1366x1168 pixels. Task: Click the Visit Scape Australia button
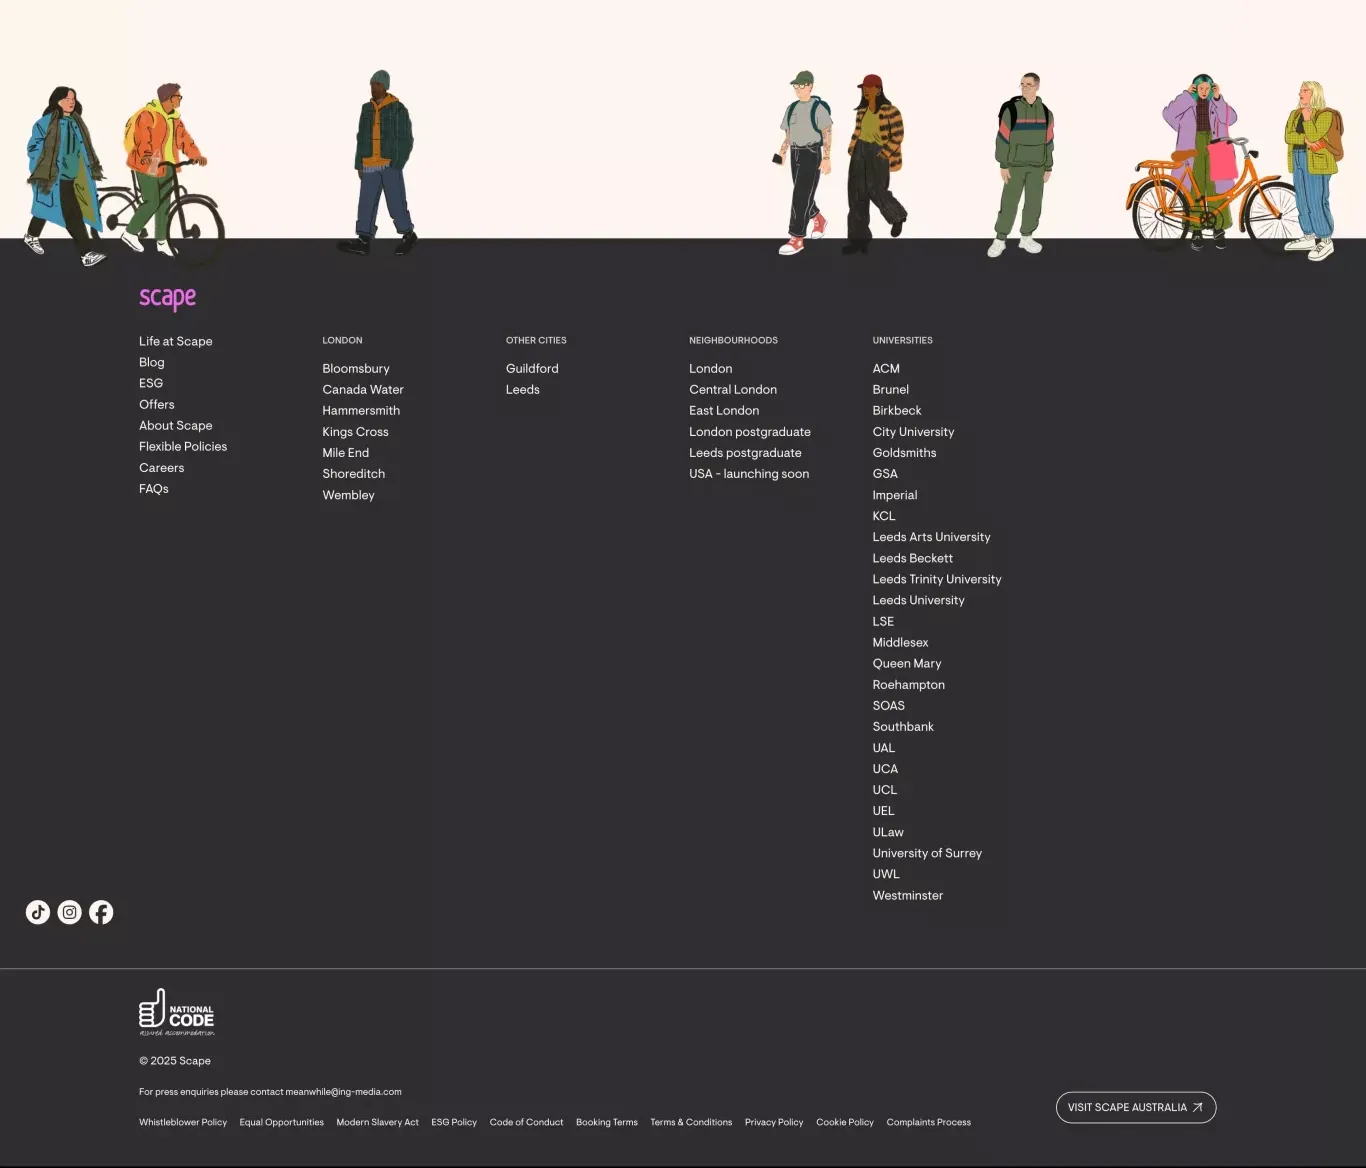(1136, 1107)
